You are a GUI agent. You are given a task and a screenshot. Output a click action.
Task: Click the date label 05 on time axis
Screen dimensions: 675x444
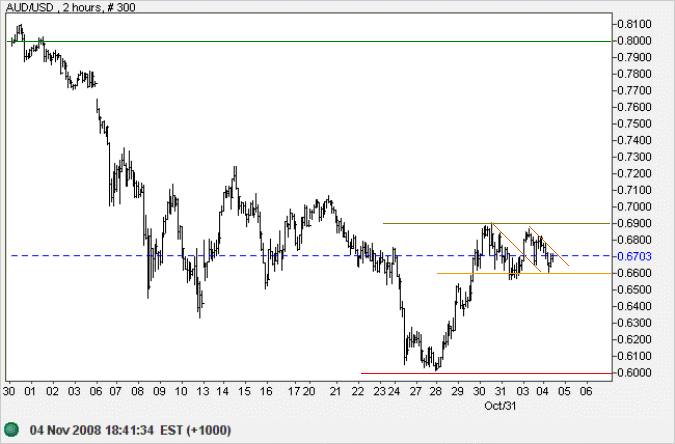pyautogui.click(x=564, y=391)
